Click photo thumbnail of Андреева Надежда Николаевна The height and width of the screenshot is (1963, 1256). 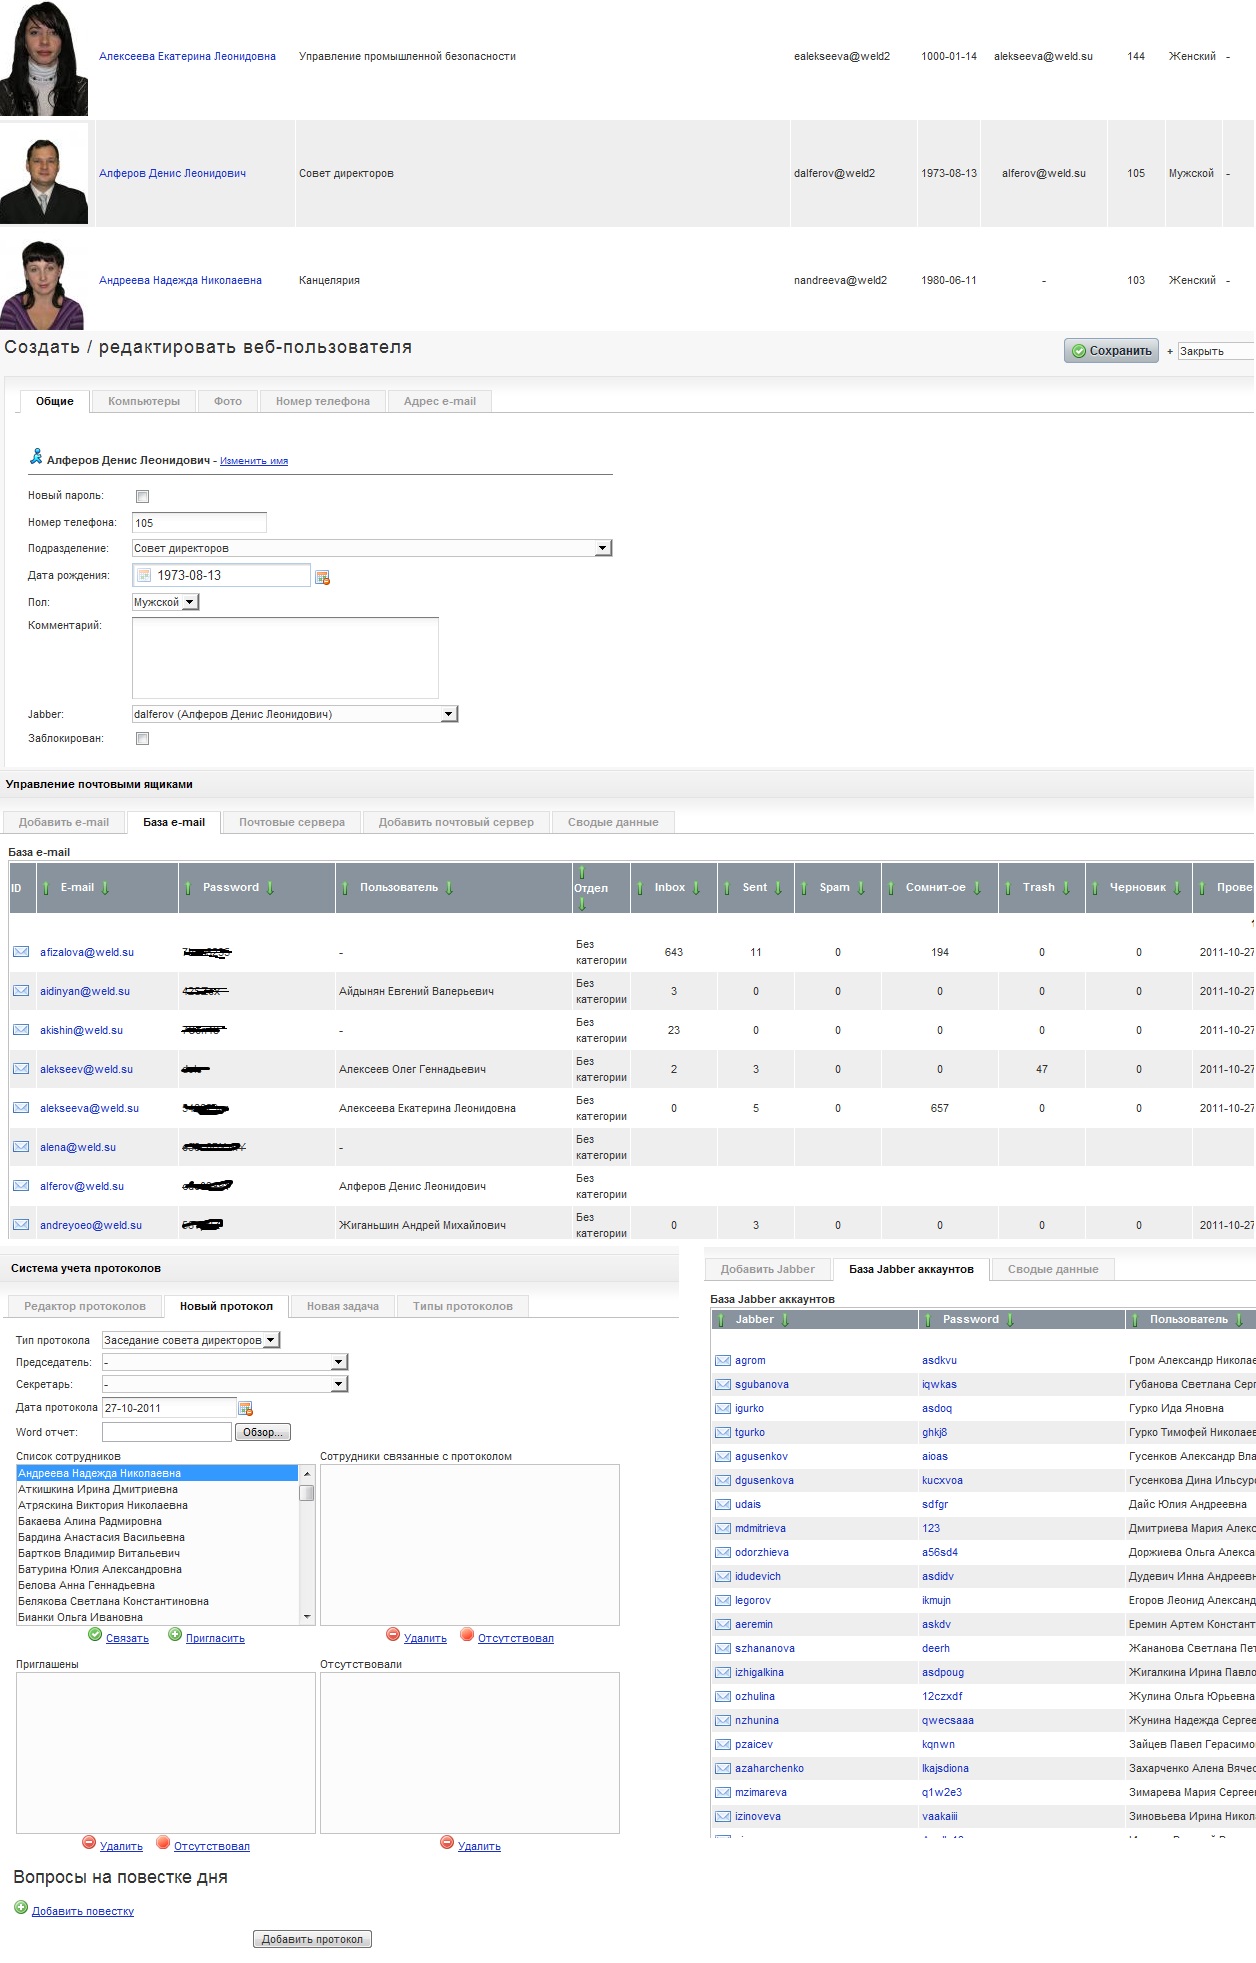point(44,283)
